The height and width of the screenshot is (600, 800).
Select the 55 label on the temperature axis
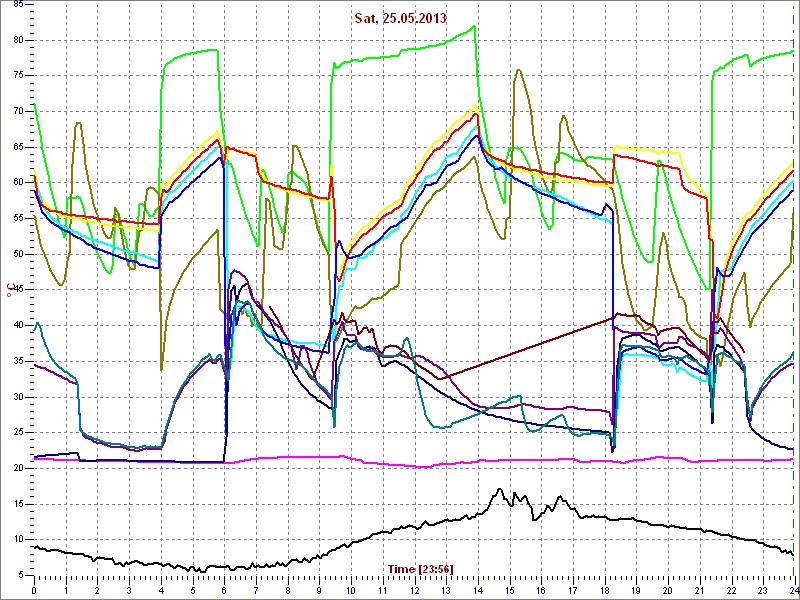pyautogui.click(x=17, y=218)
